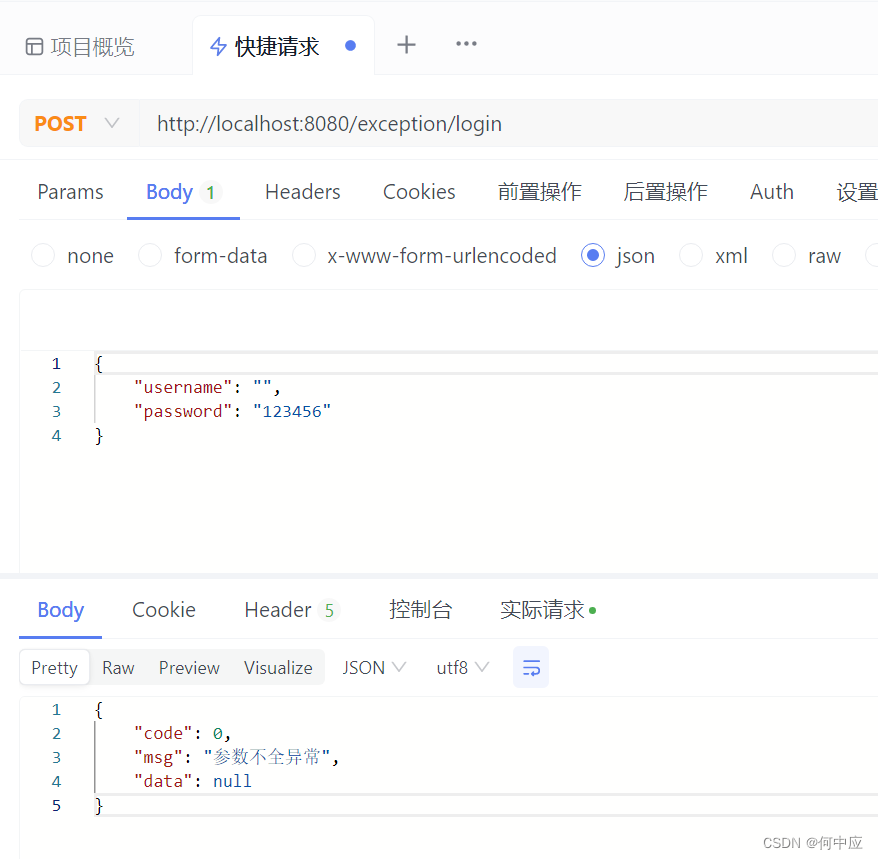Open the request Cookies tab

[419, 192]
